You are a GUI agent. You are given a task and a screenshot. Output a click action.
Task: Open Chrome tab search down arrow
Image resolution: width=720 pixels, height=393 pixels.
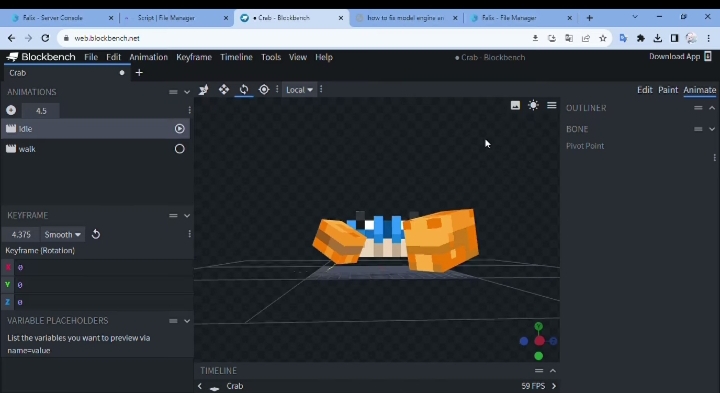click(635, 17)
